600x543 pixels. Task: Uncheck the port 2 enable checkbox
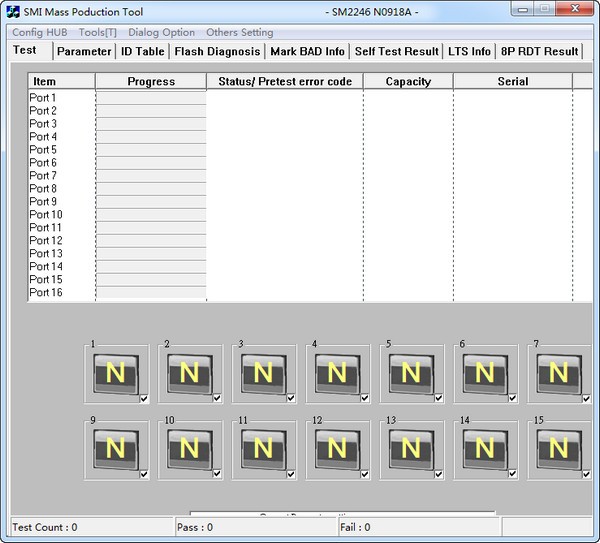click(x=218, y=399)
